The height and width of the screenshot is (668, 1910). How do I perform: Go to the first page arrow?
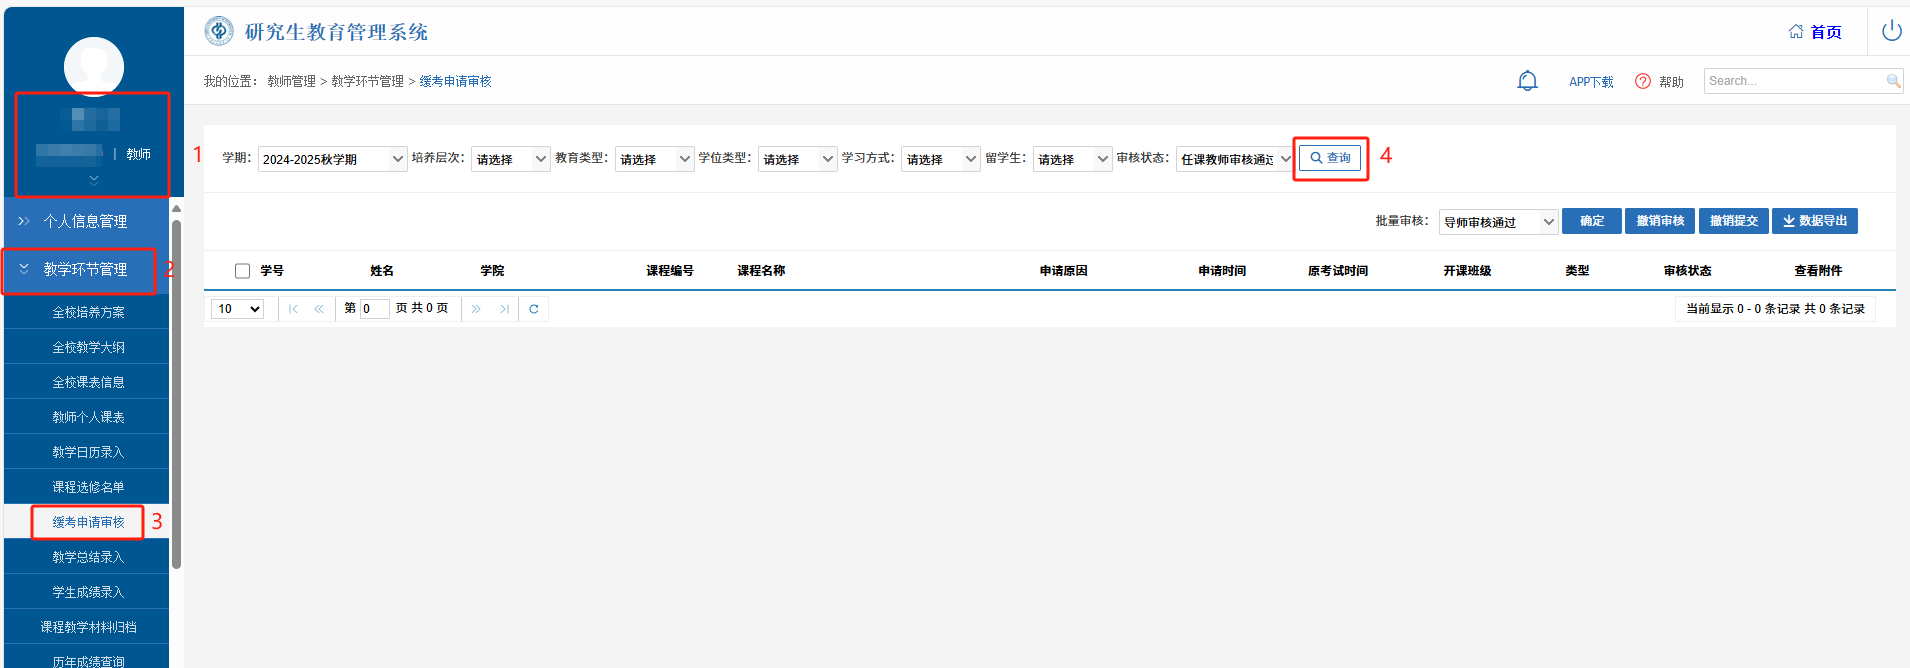pos(293,309)
